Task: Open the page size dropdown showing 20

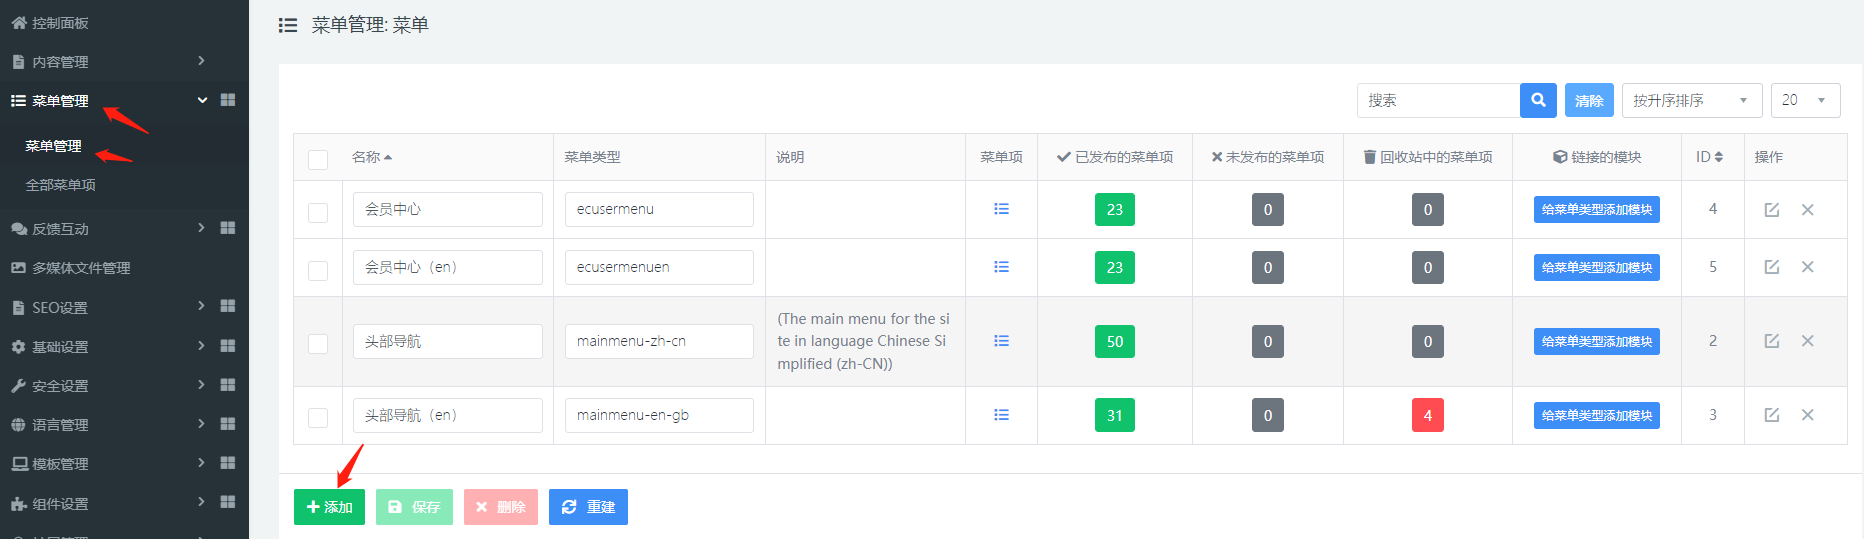Action: pyautogui.click(x=1805, y=100)
